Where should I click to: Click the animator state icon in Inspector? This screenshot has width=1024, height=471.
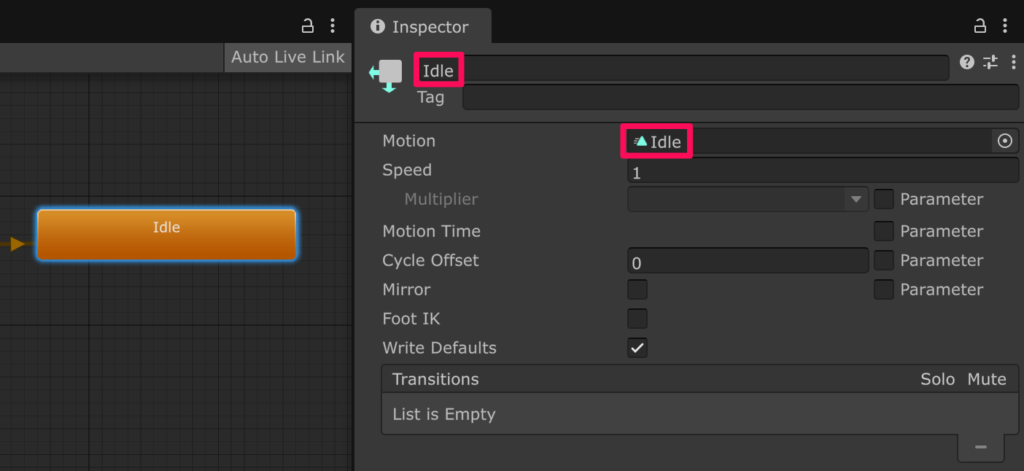[386, 75]
